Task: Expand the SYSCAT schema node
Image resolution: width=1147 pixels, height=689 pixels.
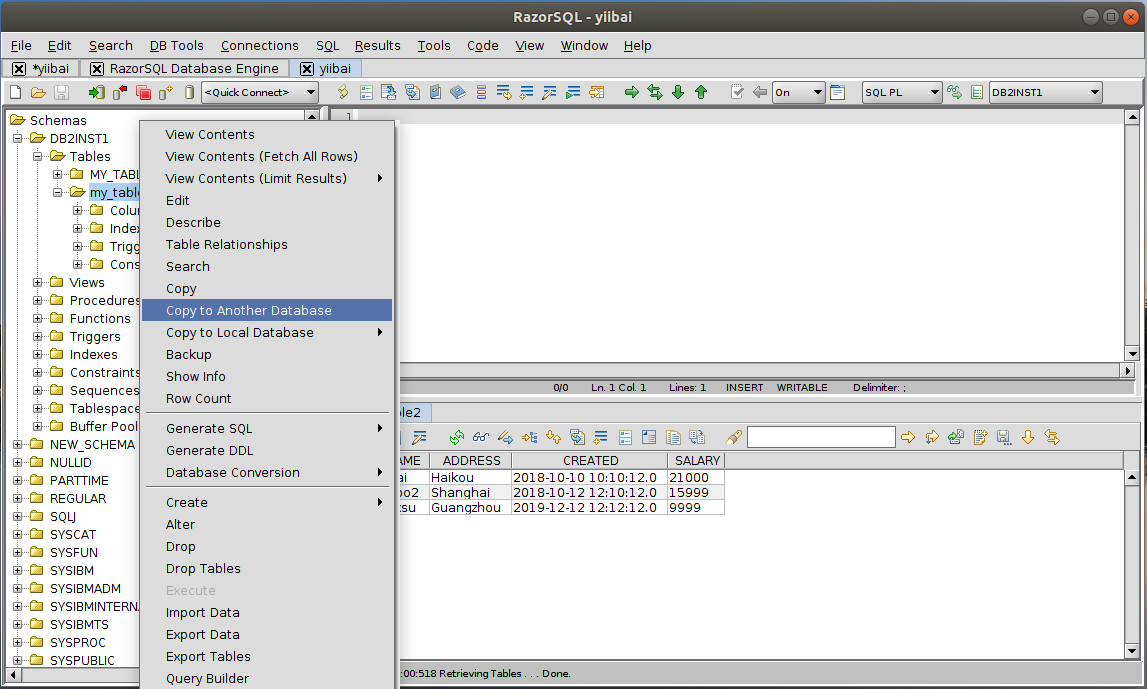Action: 18,535
